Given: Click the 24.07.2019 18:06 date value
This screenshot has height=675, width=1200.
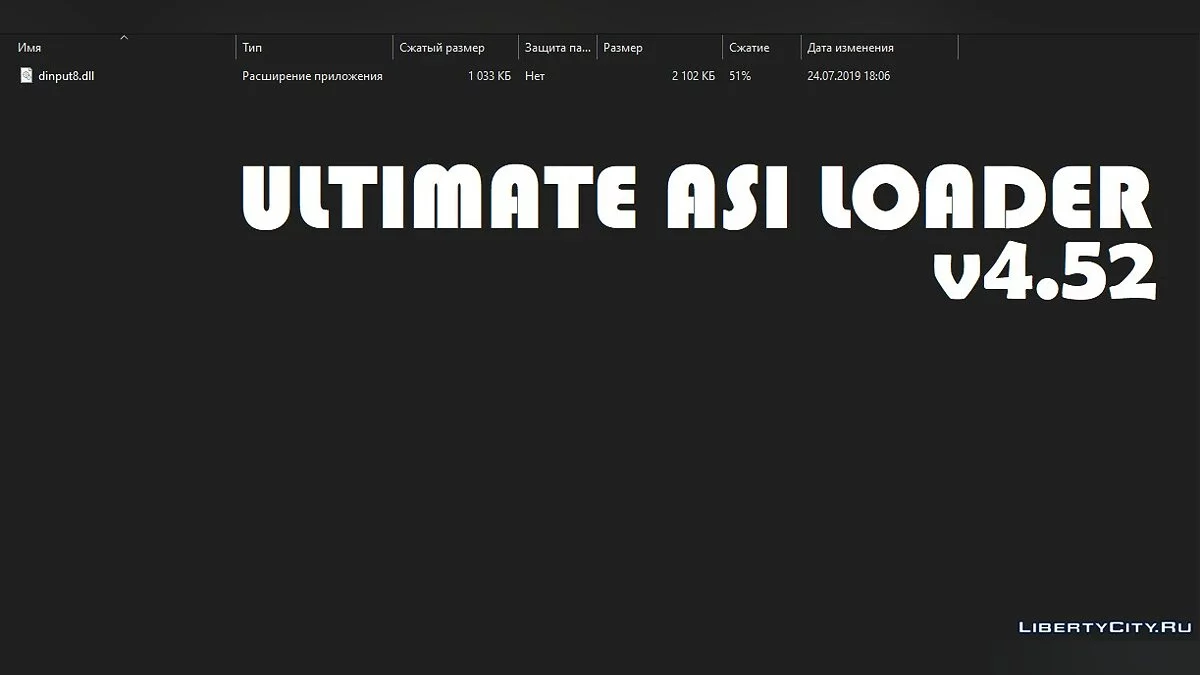Looking at the screenshot, I should coord(848,76).
